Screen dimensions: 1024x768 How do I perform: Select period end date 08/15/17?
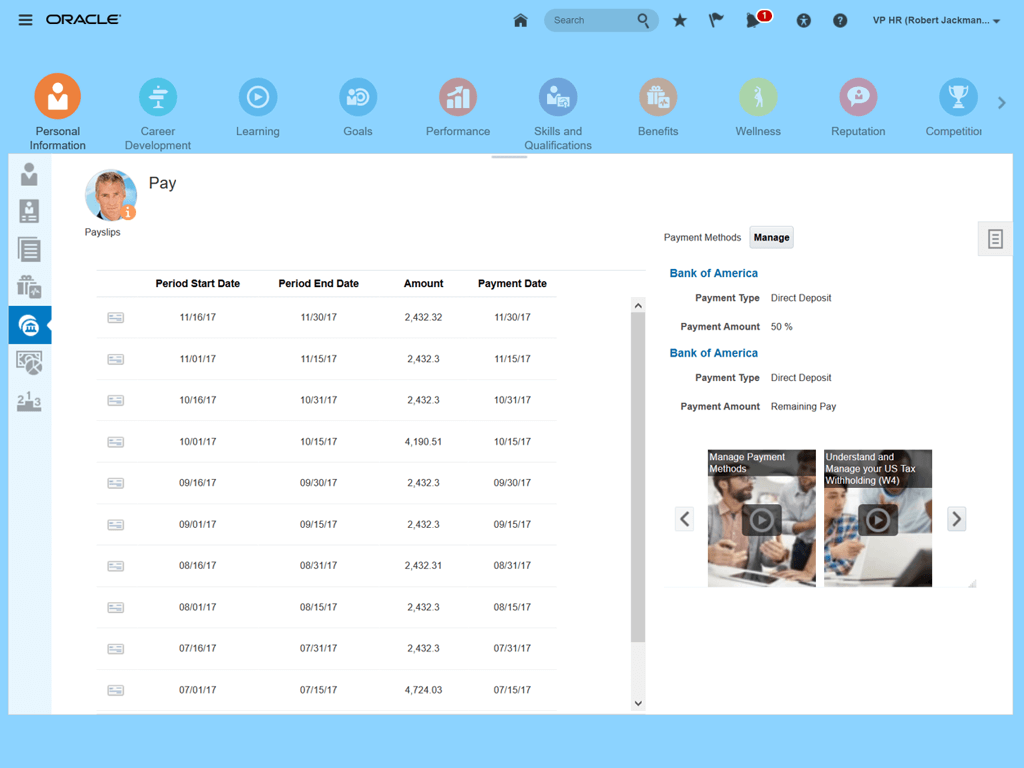[x=319, y=607]
